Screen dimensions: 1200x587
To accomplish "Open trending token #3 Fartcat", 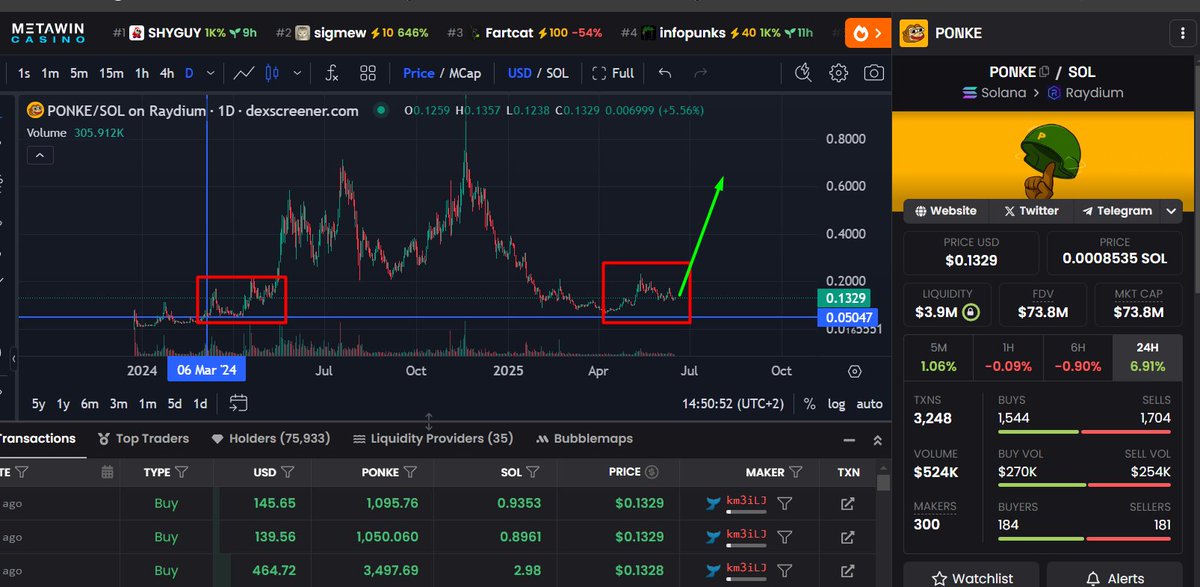I will (x=524, y=33).
